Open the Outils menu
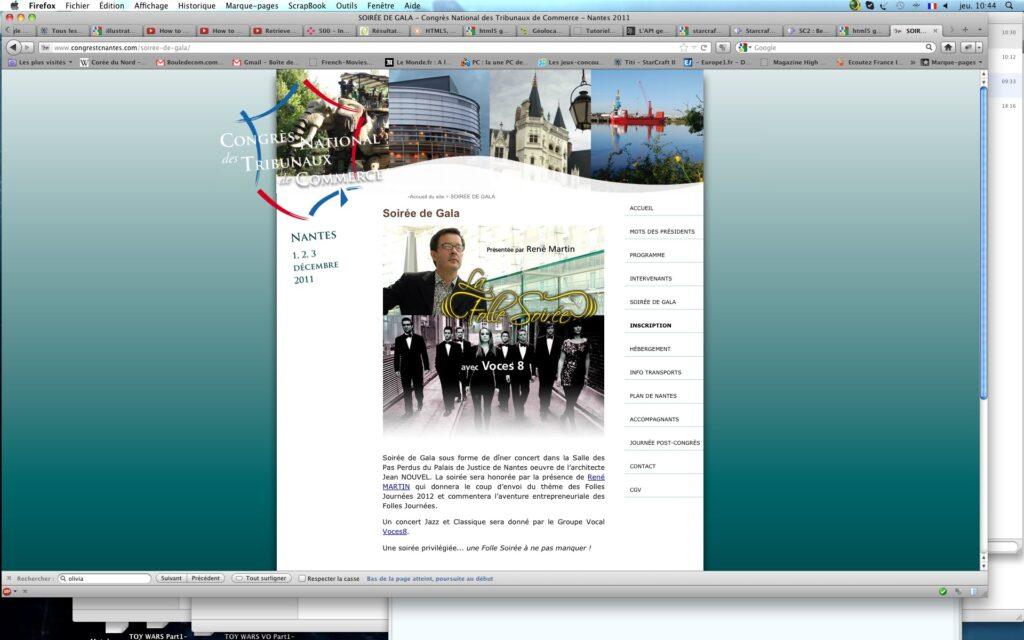 [x=346, y=6]
